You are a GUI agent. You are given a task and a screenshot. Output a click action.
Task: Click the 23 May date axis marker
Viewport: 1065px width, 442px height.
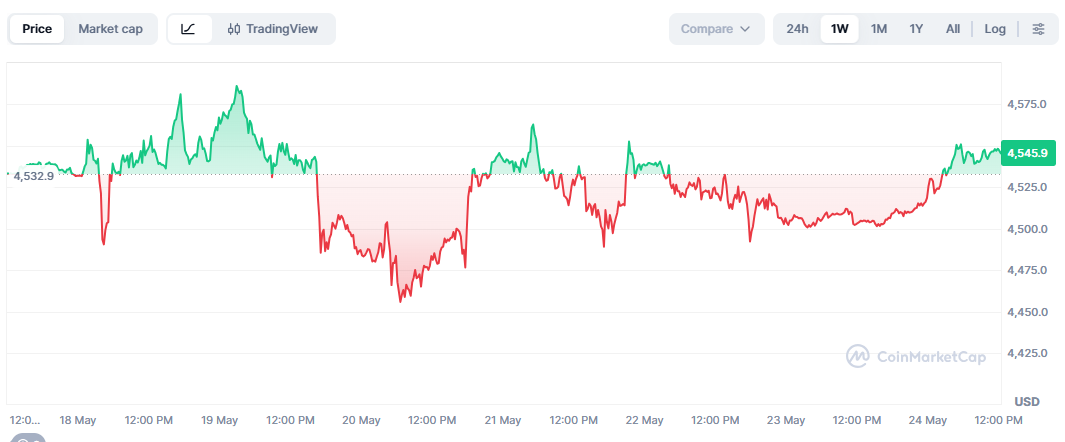(x=786, y=421)
